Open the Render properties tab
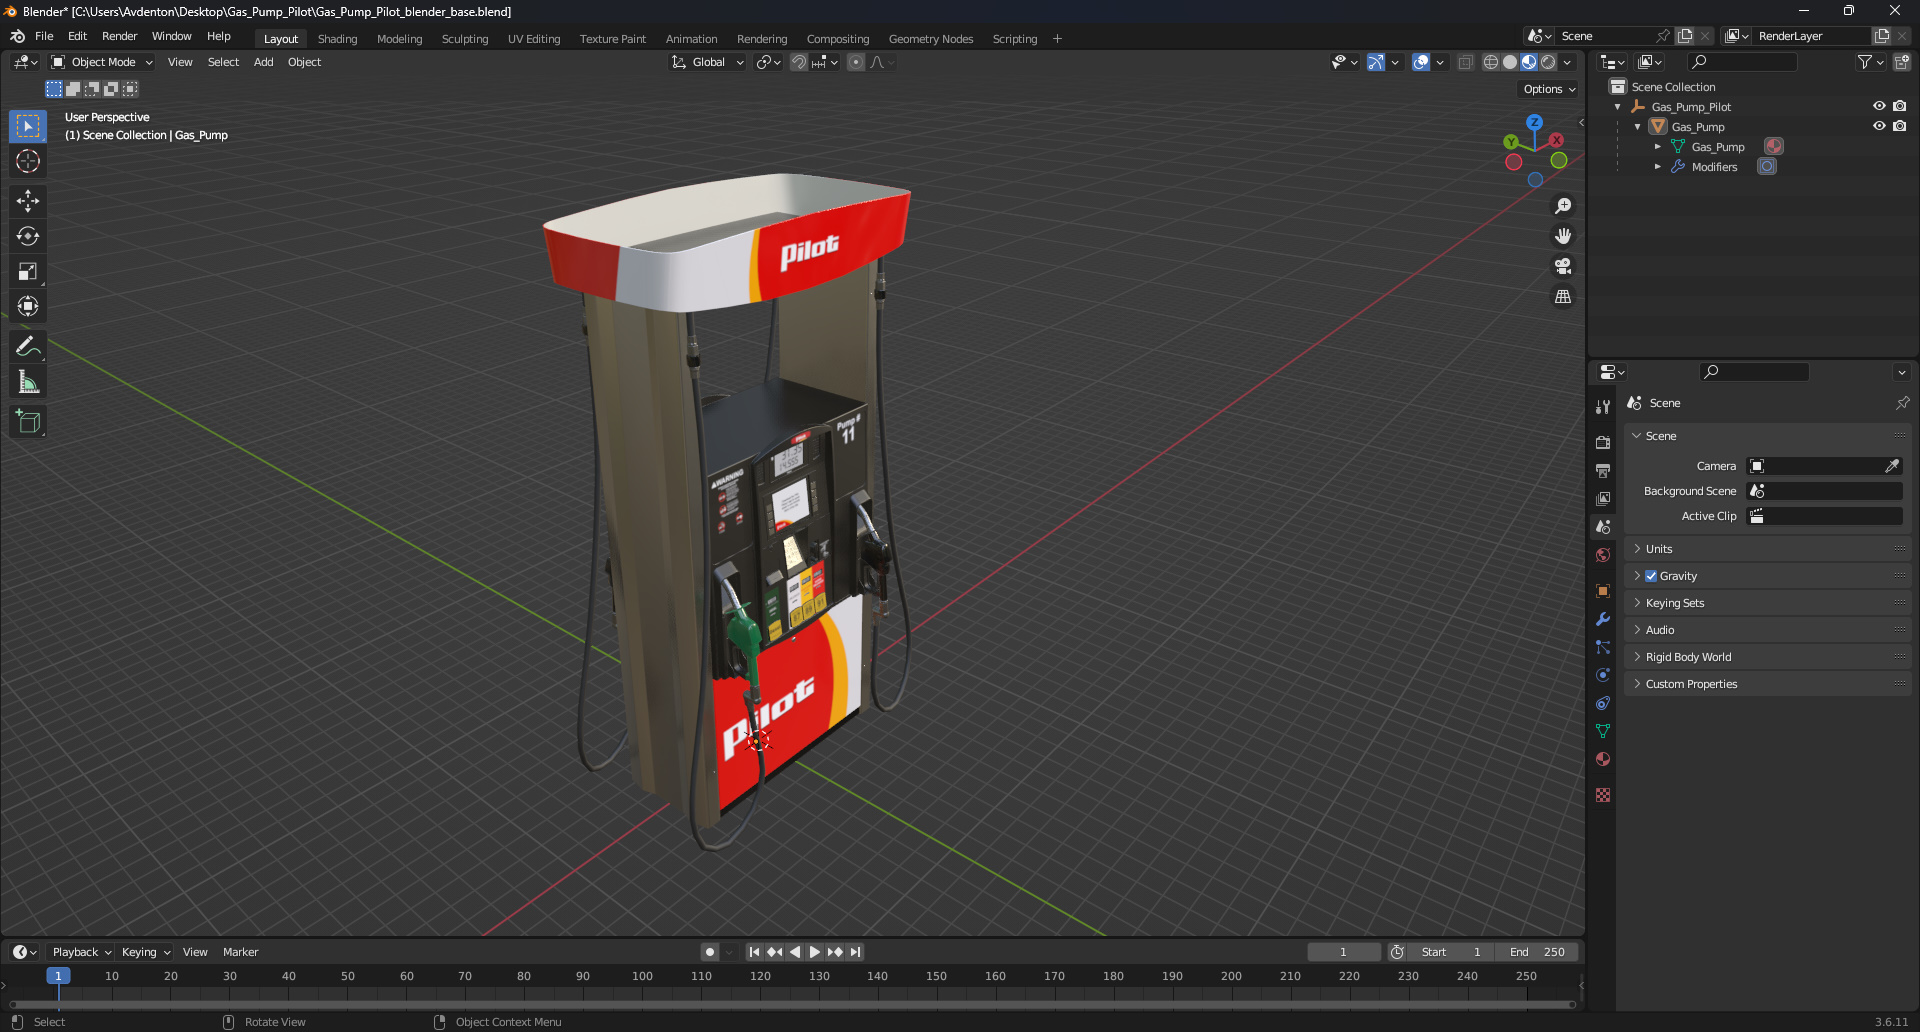Image resolution: width=1920 pixels, height=1032 pixels. (1603, 442)
